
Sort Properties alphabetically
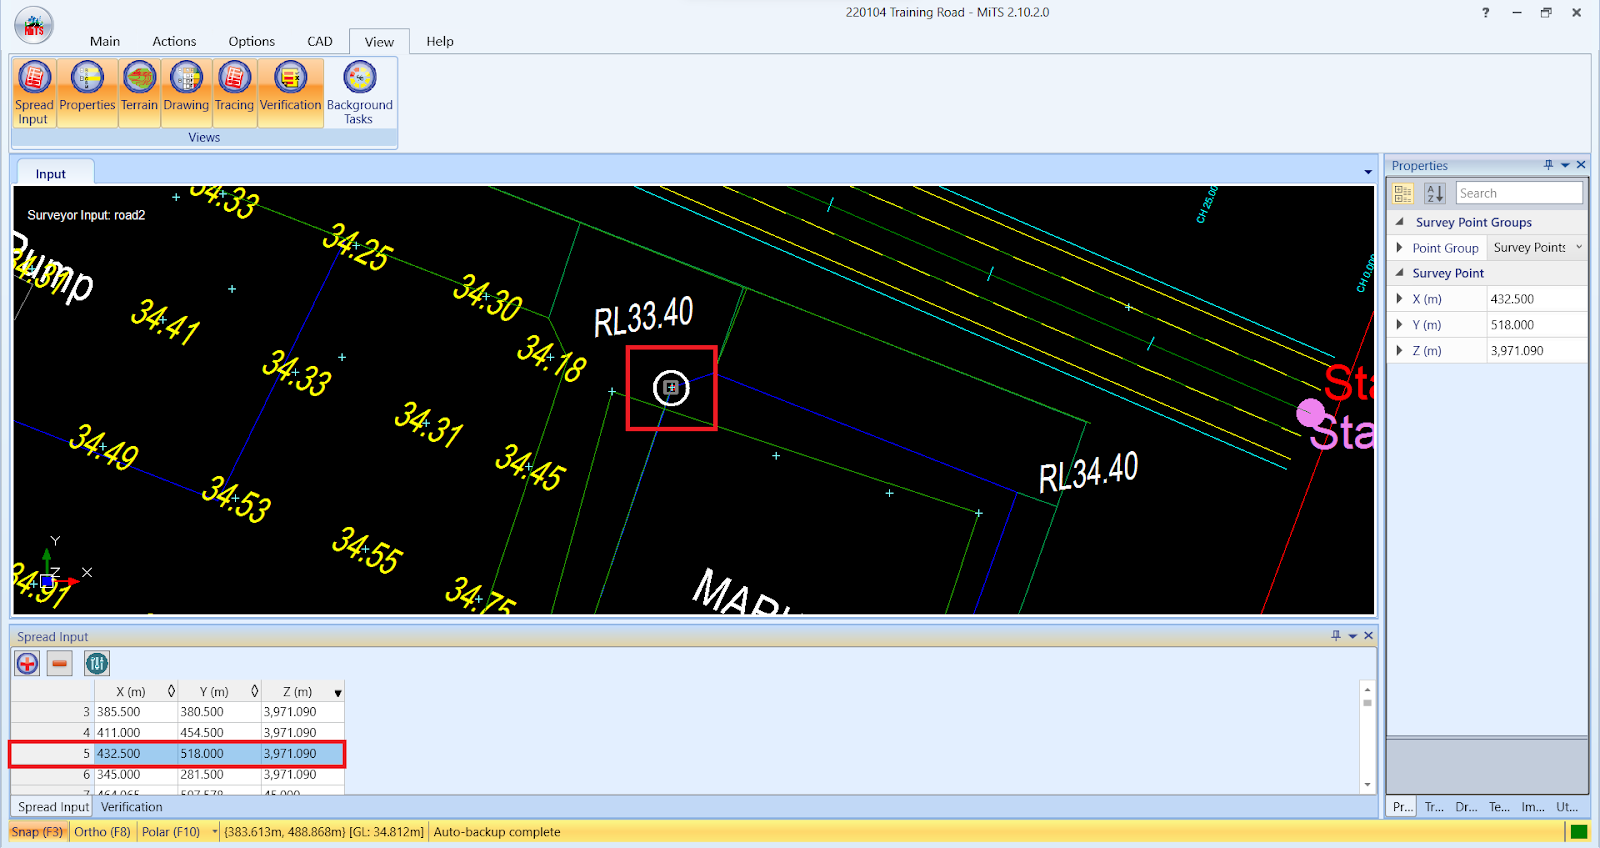pyautogui.click(x=1435, y=193)
